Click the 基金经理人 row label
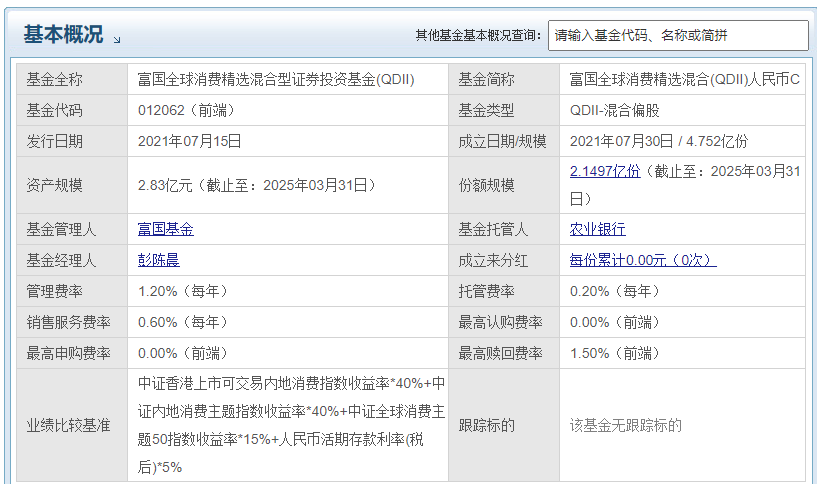Viewport: 817px width, 484px height. click(61, 260)
